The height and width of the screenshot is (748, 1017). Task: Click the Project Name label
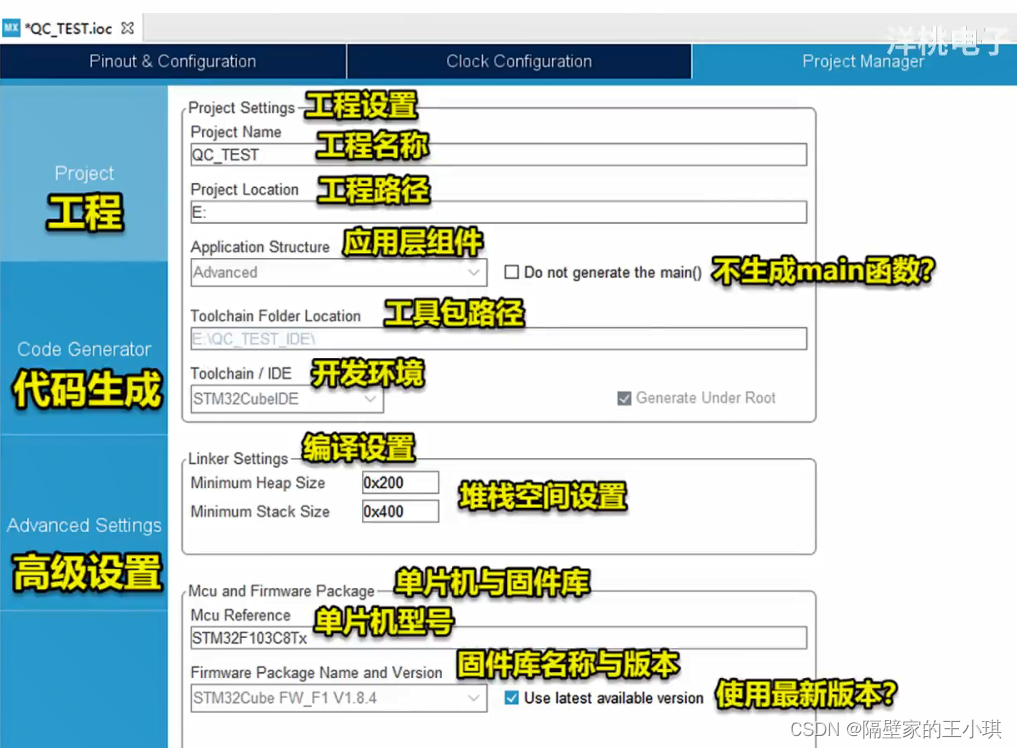[x=236, y=132]
